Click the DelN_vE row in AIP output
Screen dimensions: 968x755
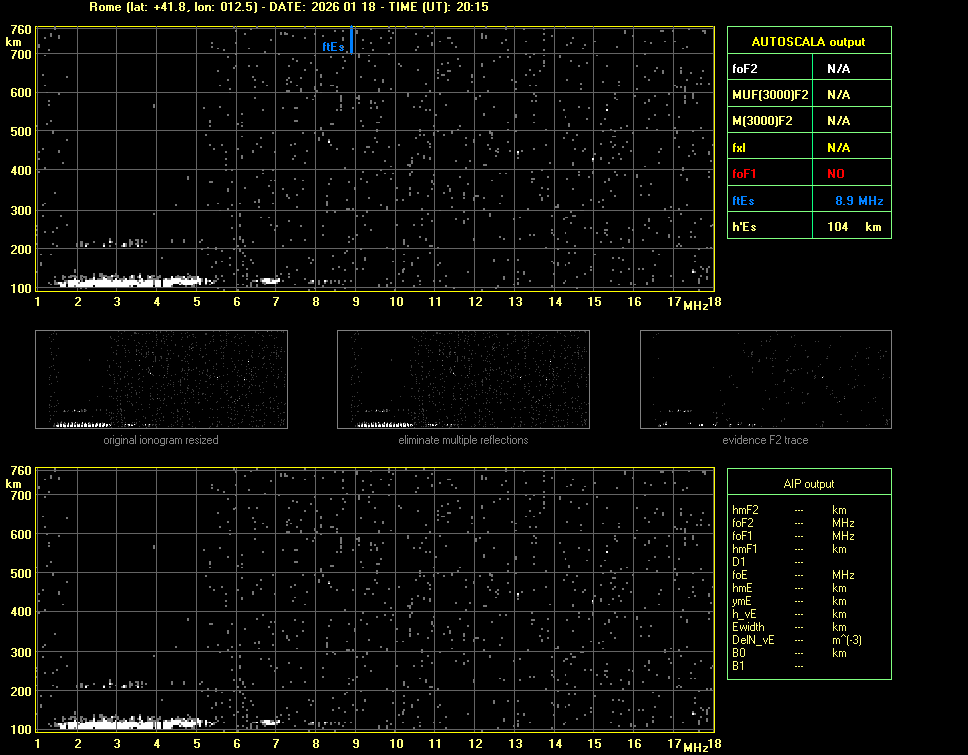(753, 640)
